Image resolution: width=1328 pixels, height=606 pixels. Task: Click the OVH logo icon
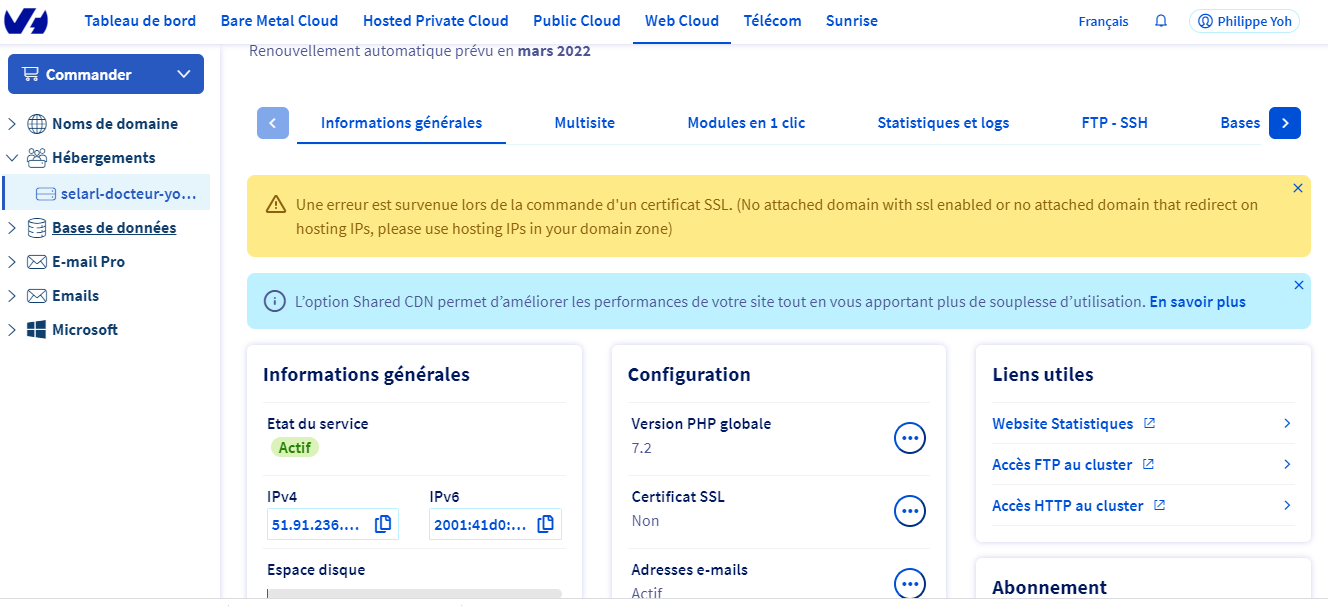click(32, 21)
